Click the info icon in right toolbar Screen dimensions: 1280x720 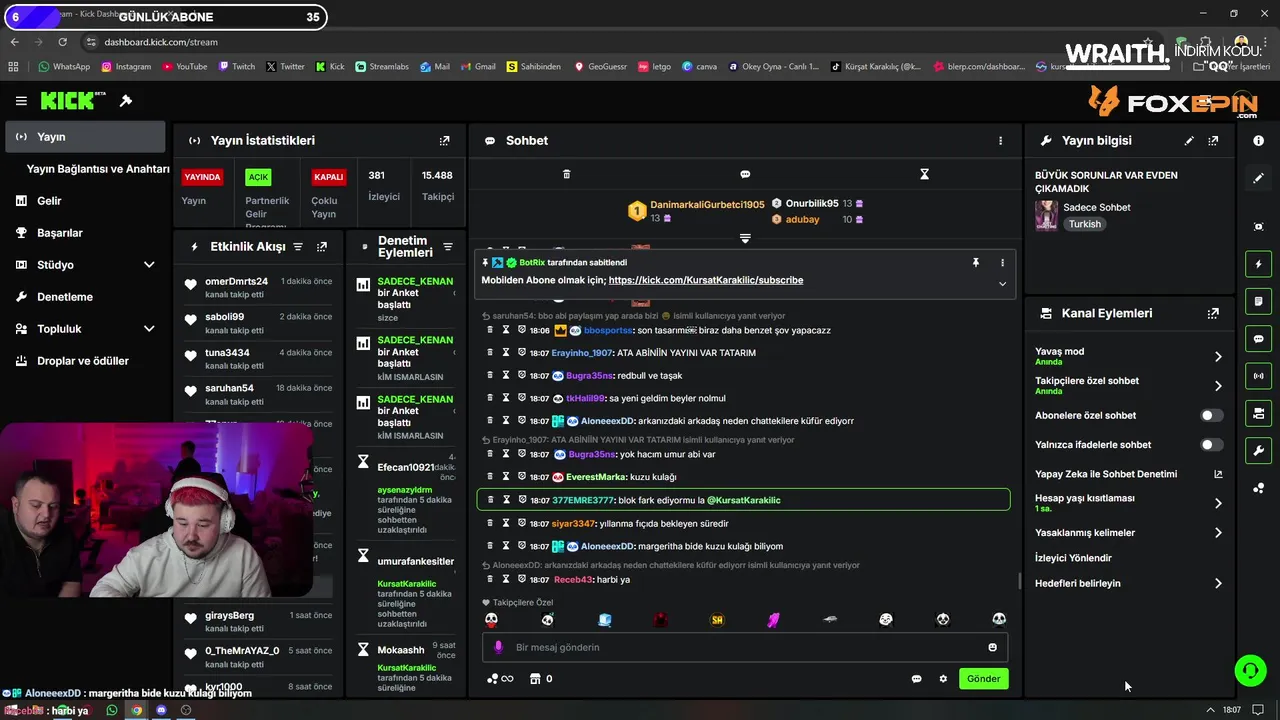1258,141
